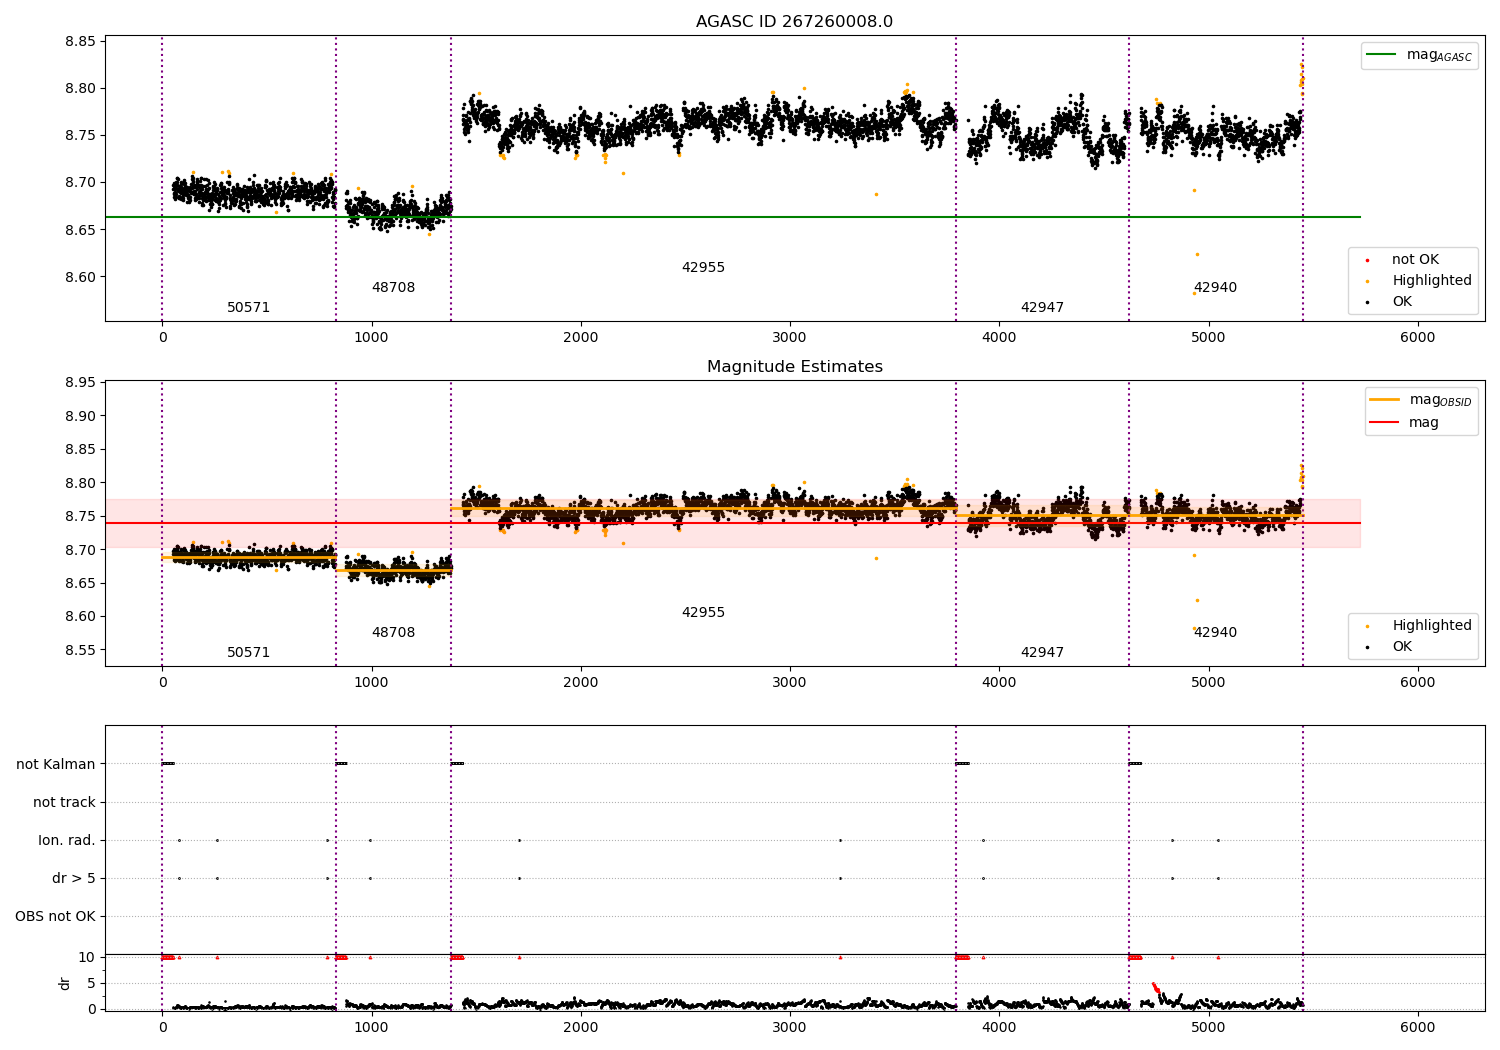Click the "OBS not OK" axis label
The height and width of the screenshot is (1050, 1500).
pyautogui.click(x=55, y=917)
